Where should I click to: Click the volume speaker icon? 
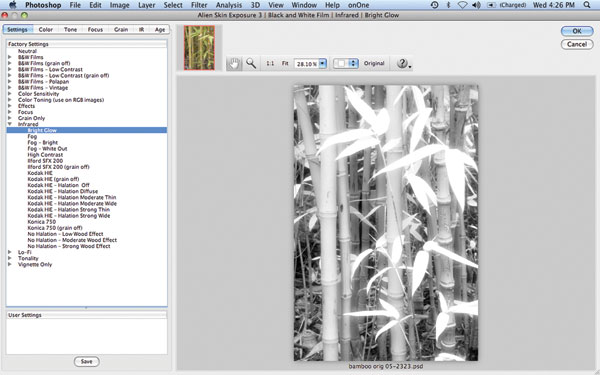476,5
